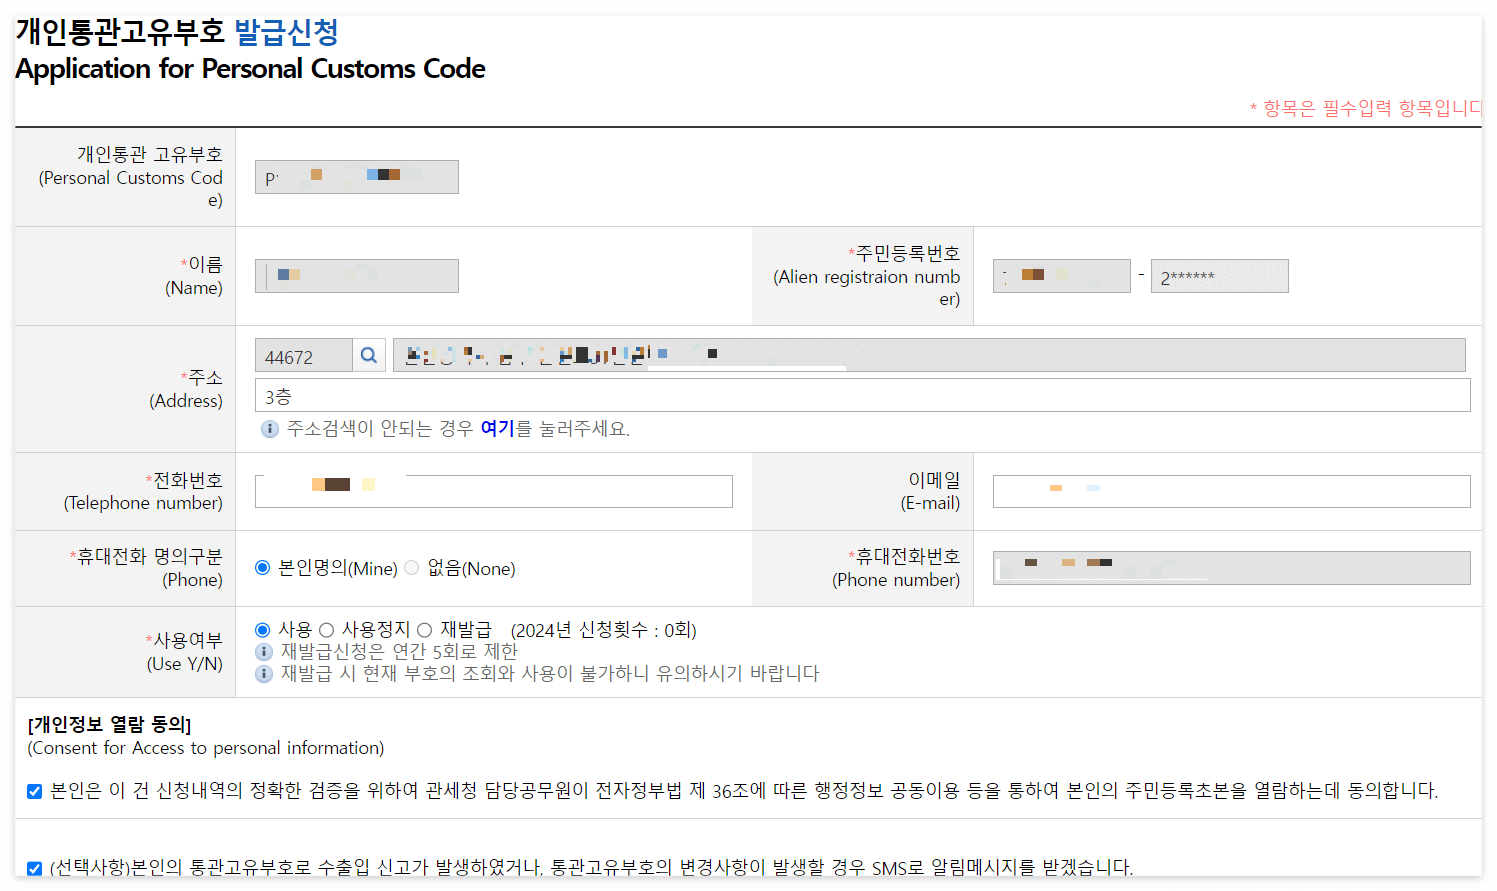Choose the 사용 radio button
Image resolution: width=1497 pixels, height=891 pixels.
pyautogui.click(x=263, y=630)
